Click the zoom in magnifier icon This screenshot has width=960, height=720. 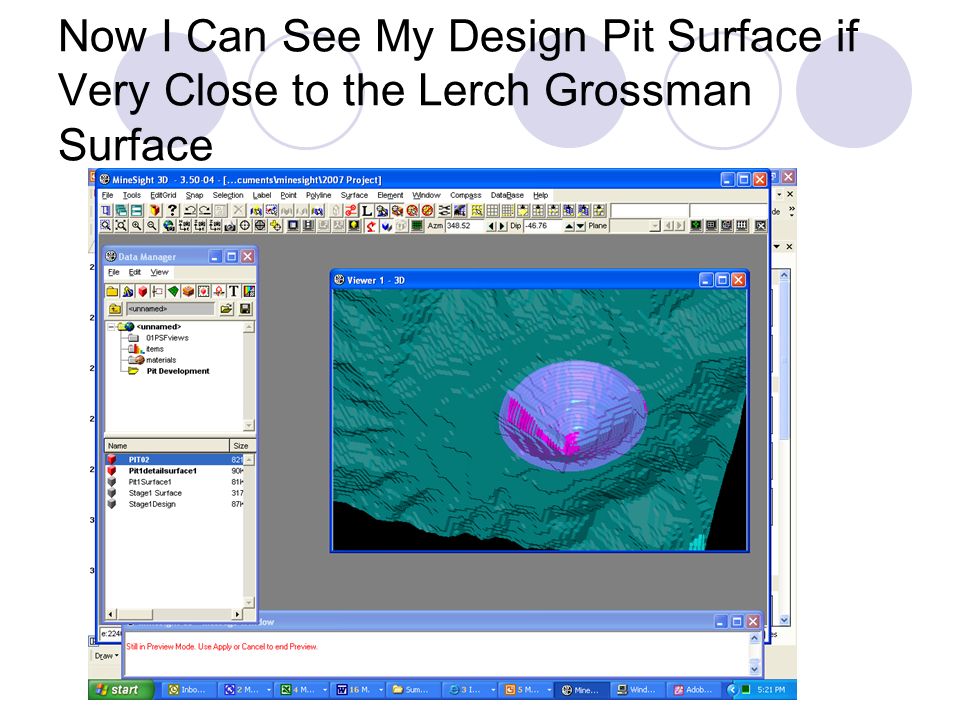click(137, 225)
